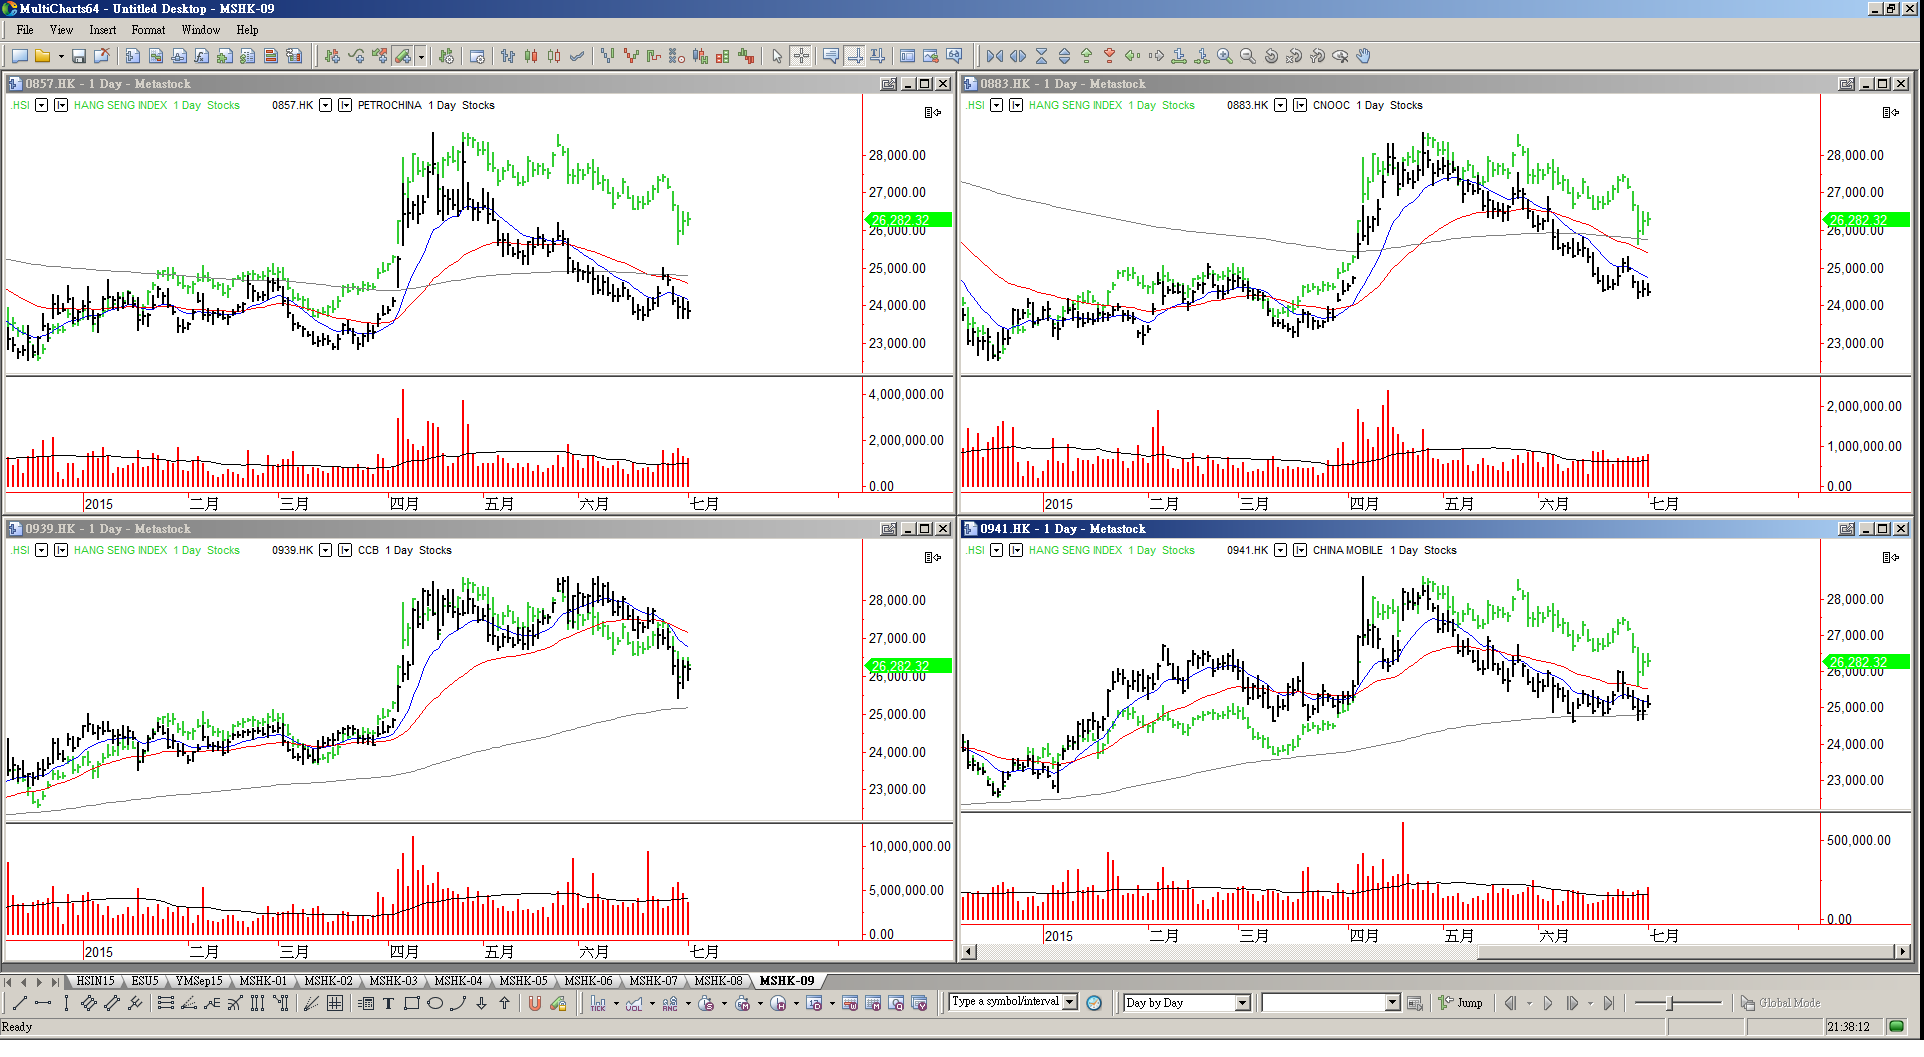Click the Zoom Out magnifier icon
This screenshot has height=1057, width=1924.
(x=1247, y=57)
